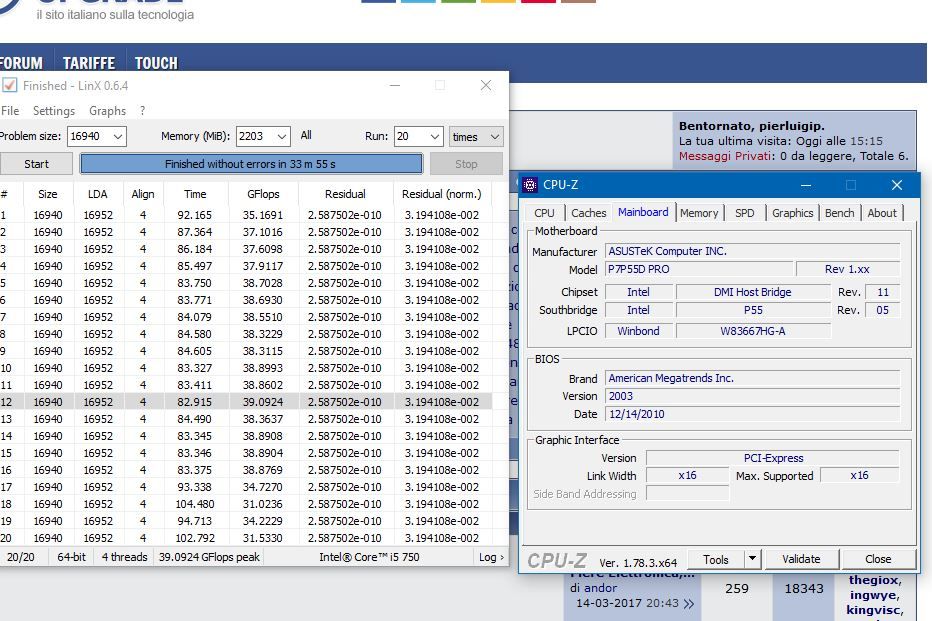Switch to the Memory tab in CPU-Z

(x=699, y=213)
